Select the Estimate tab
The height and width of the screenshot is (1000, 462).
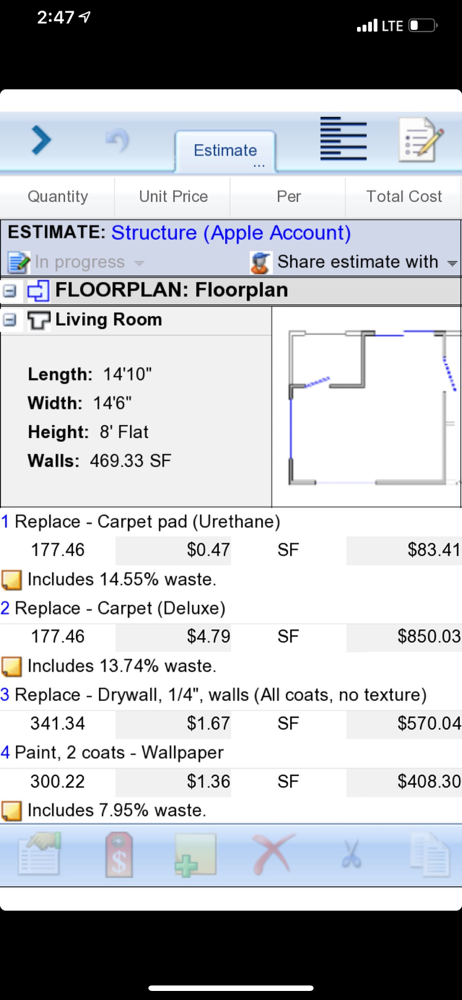(x=225, y=152)
